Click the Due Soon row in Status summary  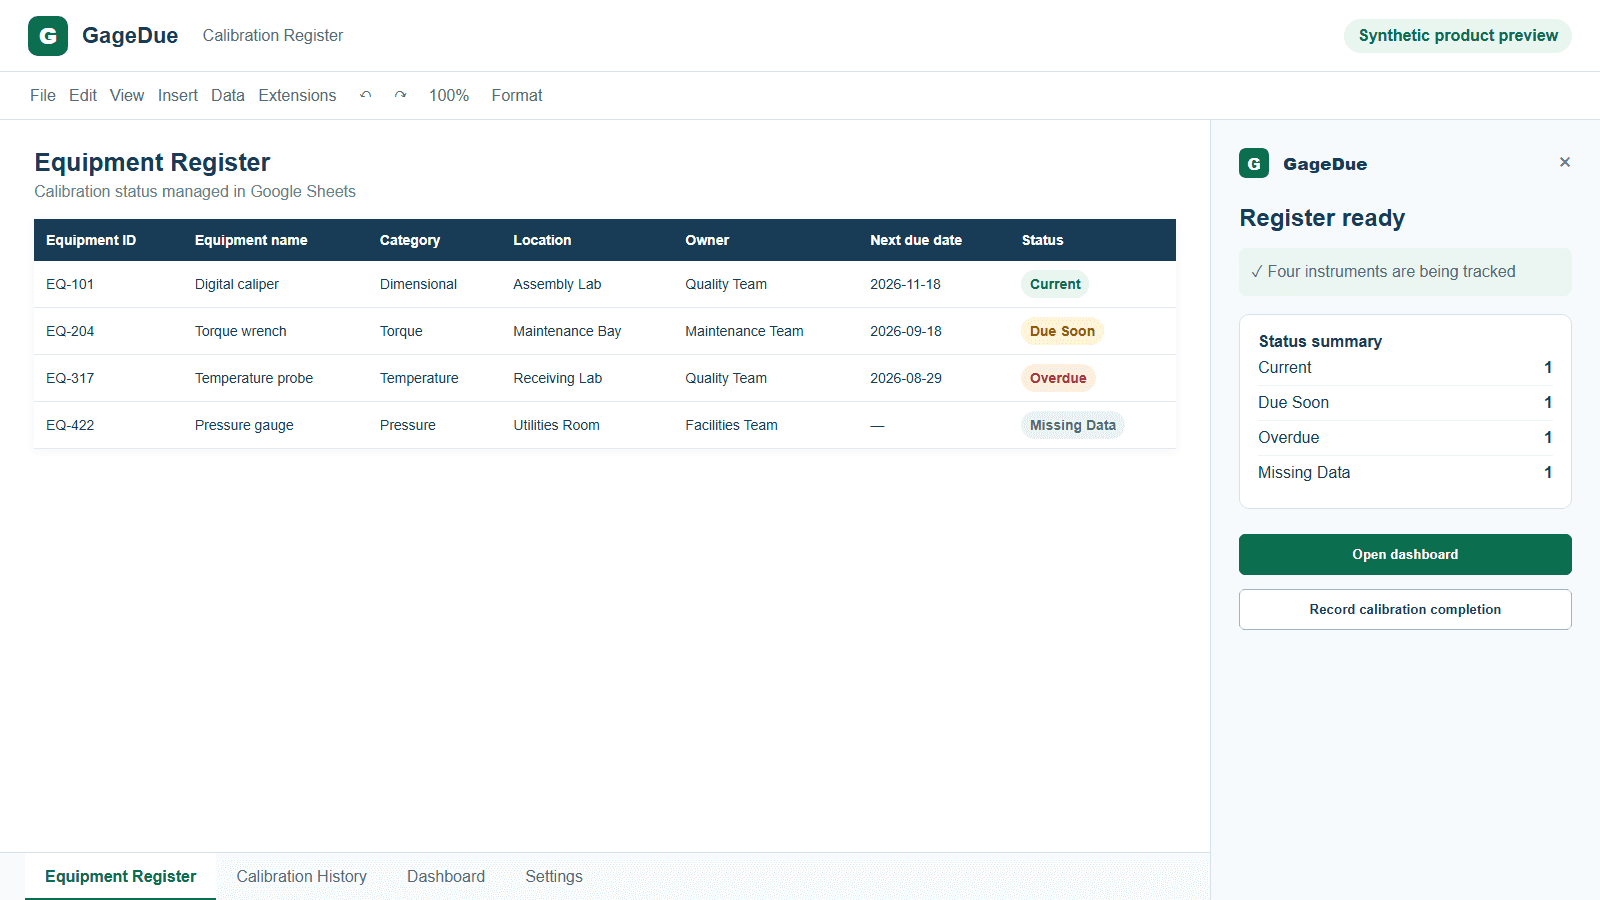1405,403
